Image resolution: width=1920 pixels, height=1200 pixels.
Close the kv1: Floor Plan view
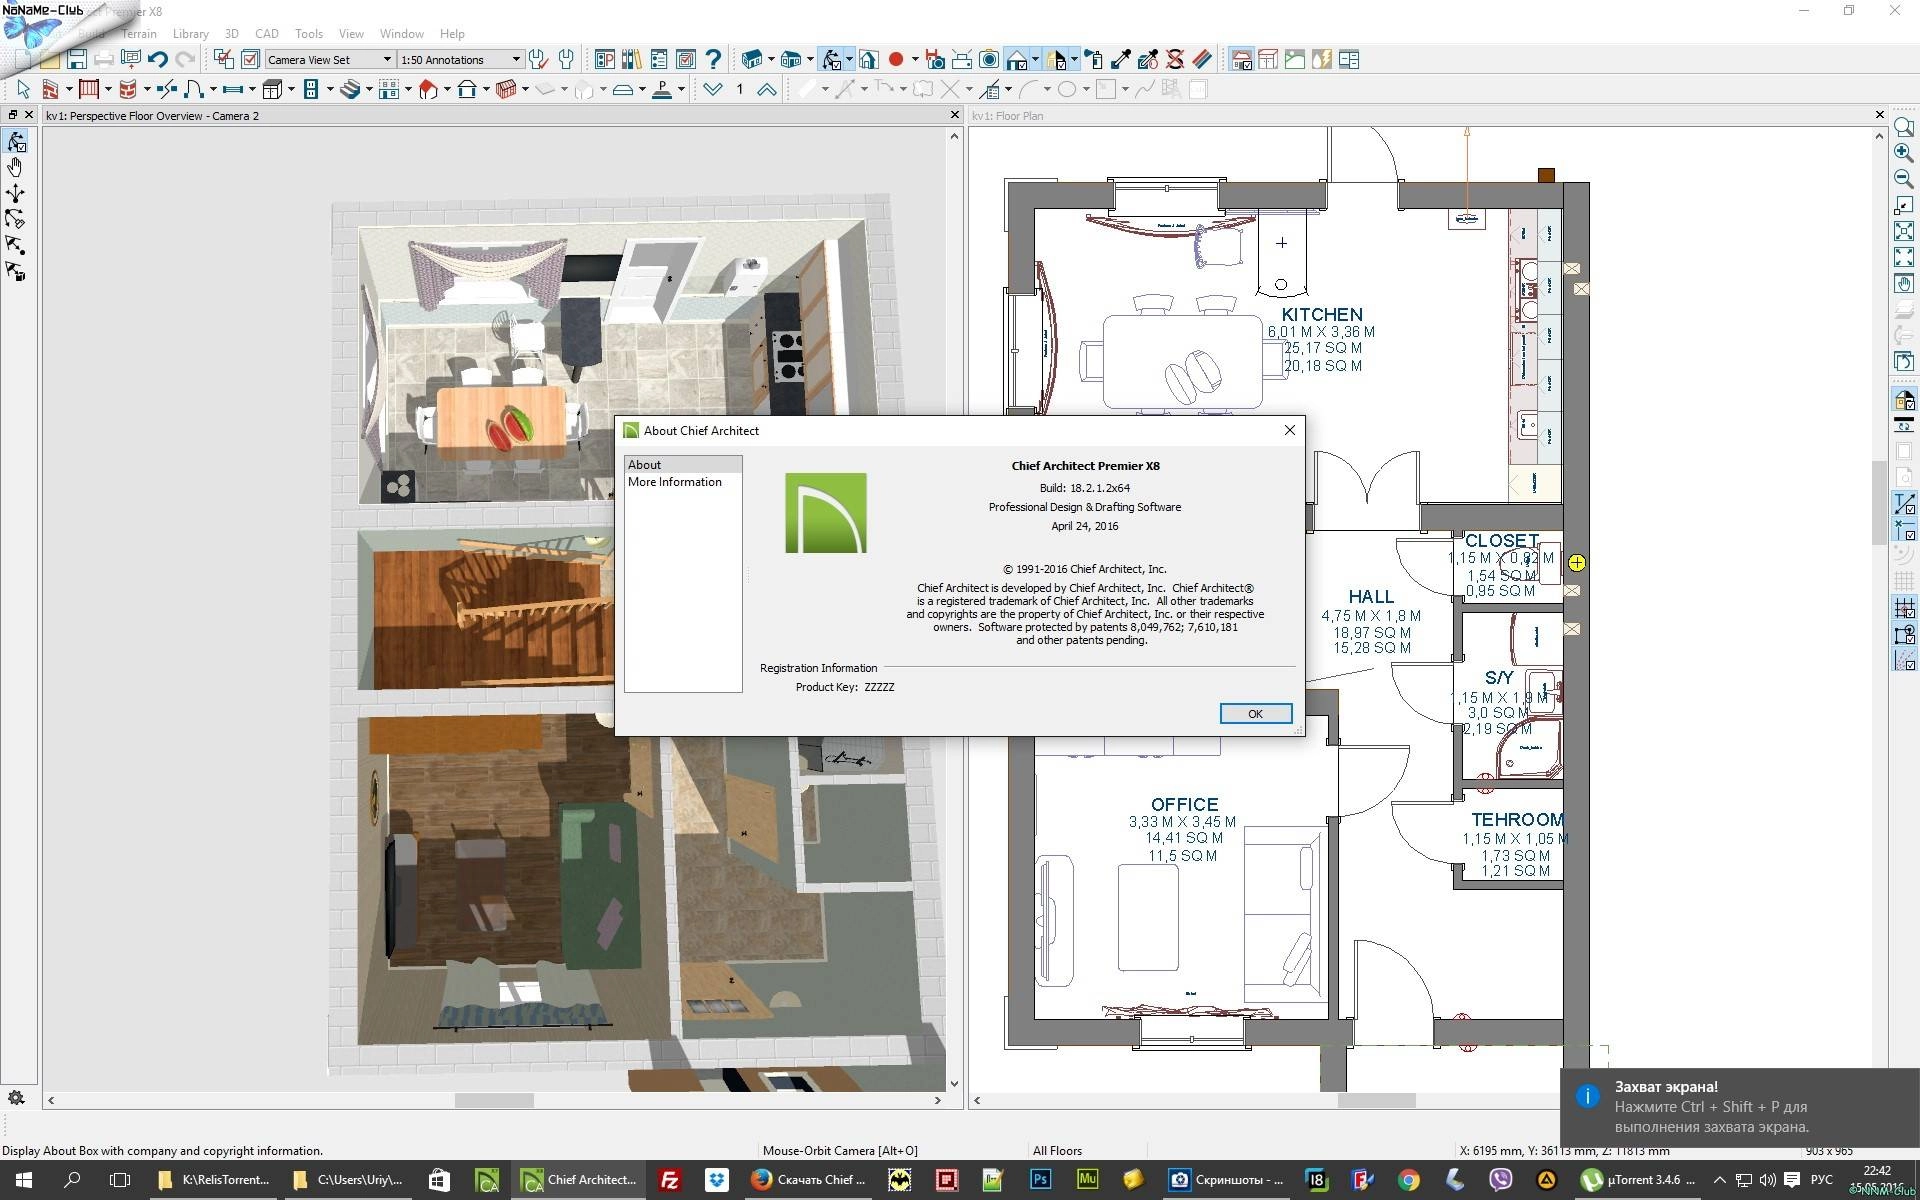pyautogui.click(x=1878, y=115)
